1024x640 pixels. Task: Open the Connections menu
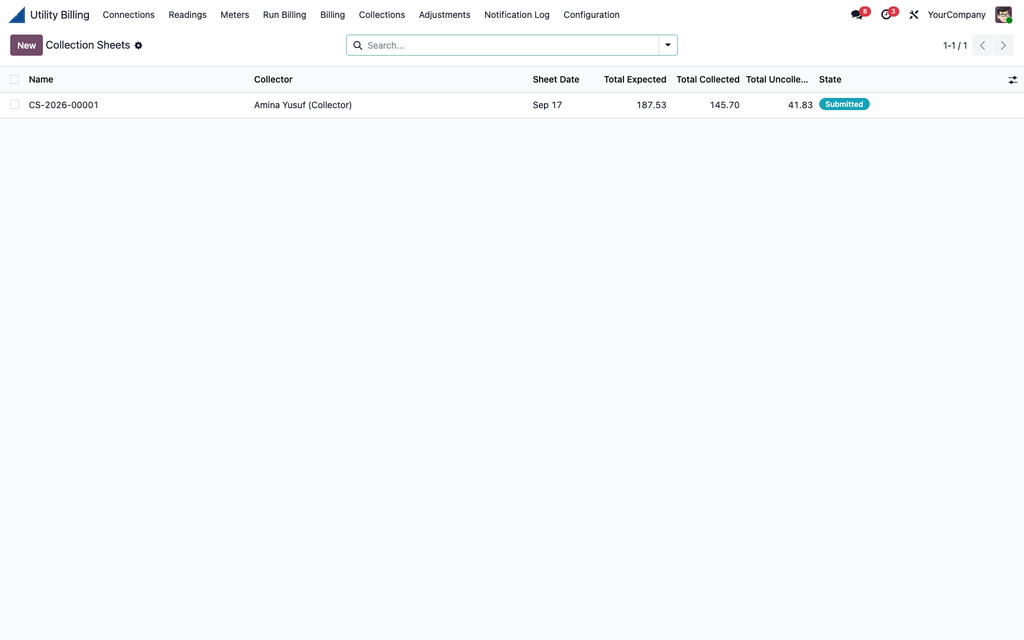point(129,14)
